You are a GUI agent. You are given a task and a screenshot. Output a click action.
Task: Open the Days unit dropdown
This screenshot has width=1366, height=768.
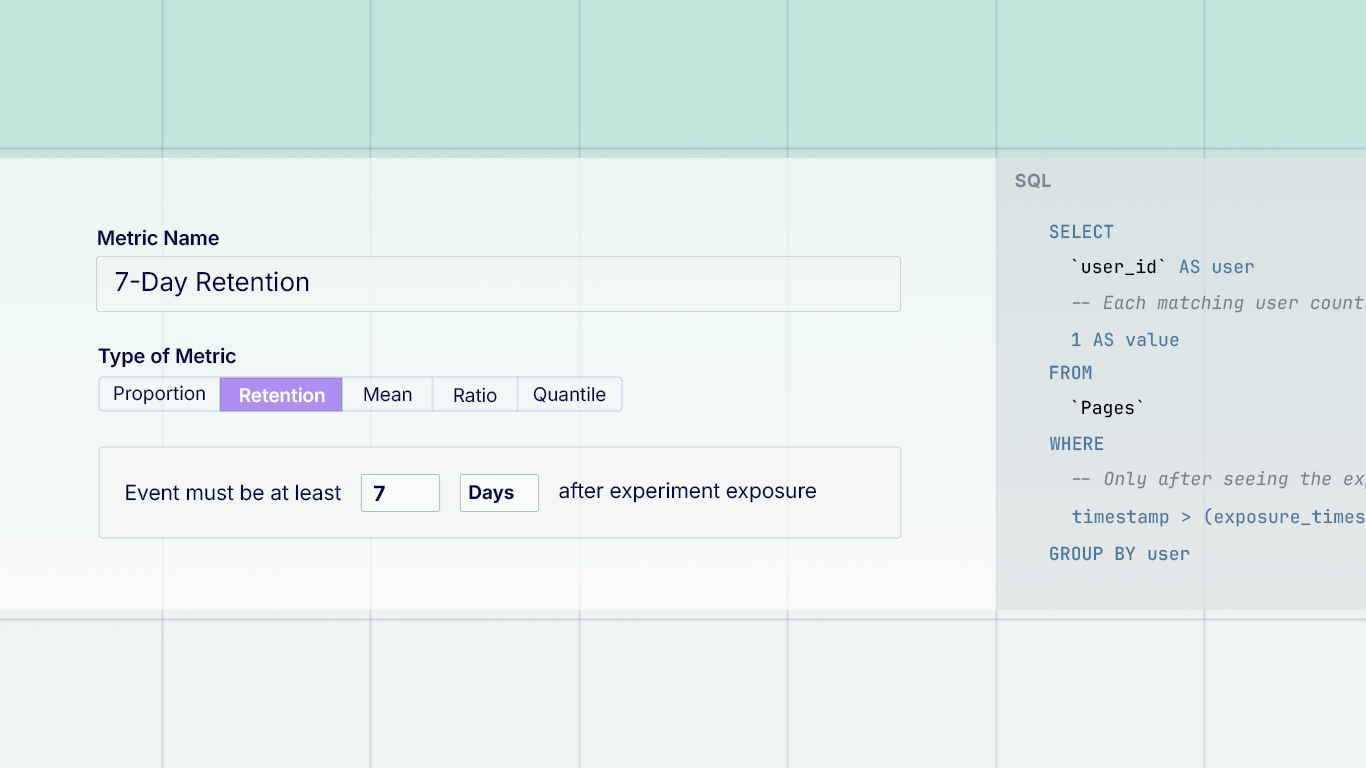[x=499, y=493]
